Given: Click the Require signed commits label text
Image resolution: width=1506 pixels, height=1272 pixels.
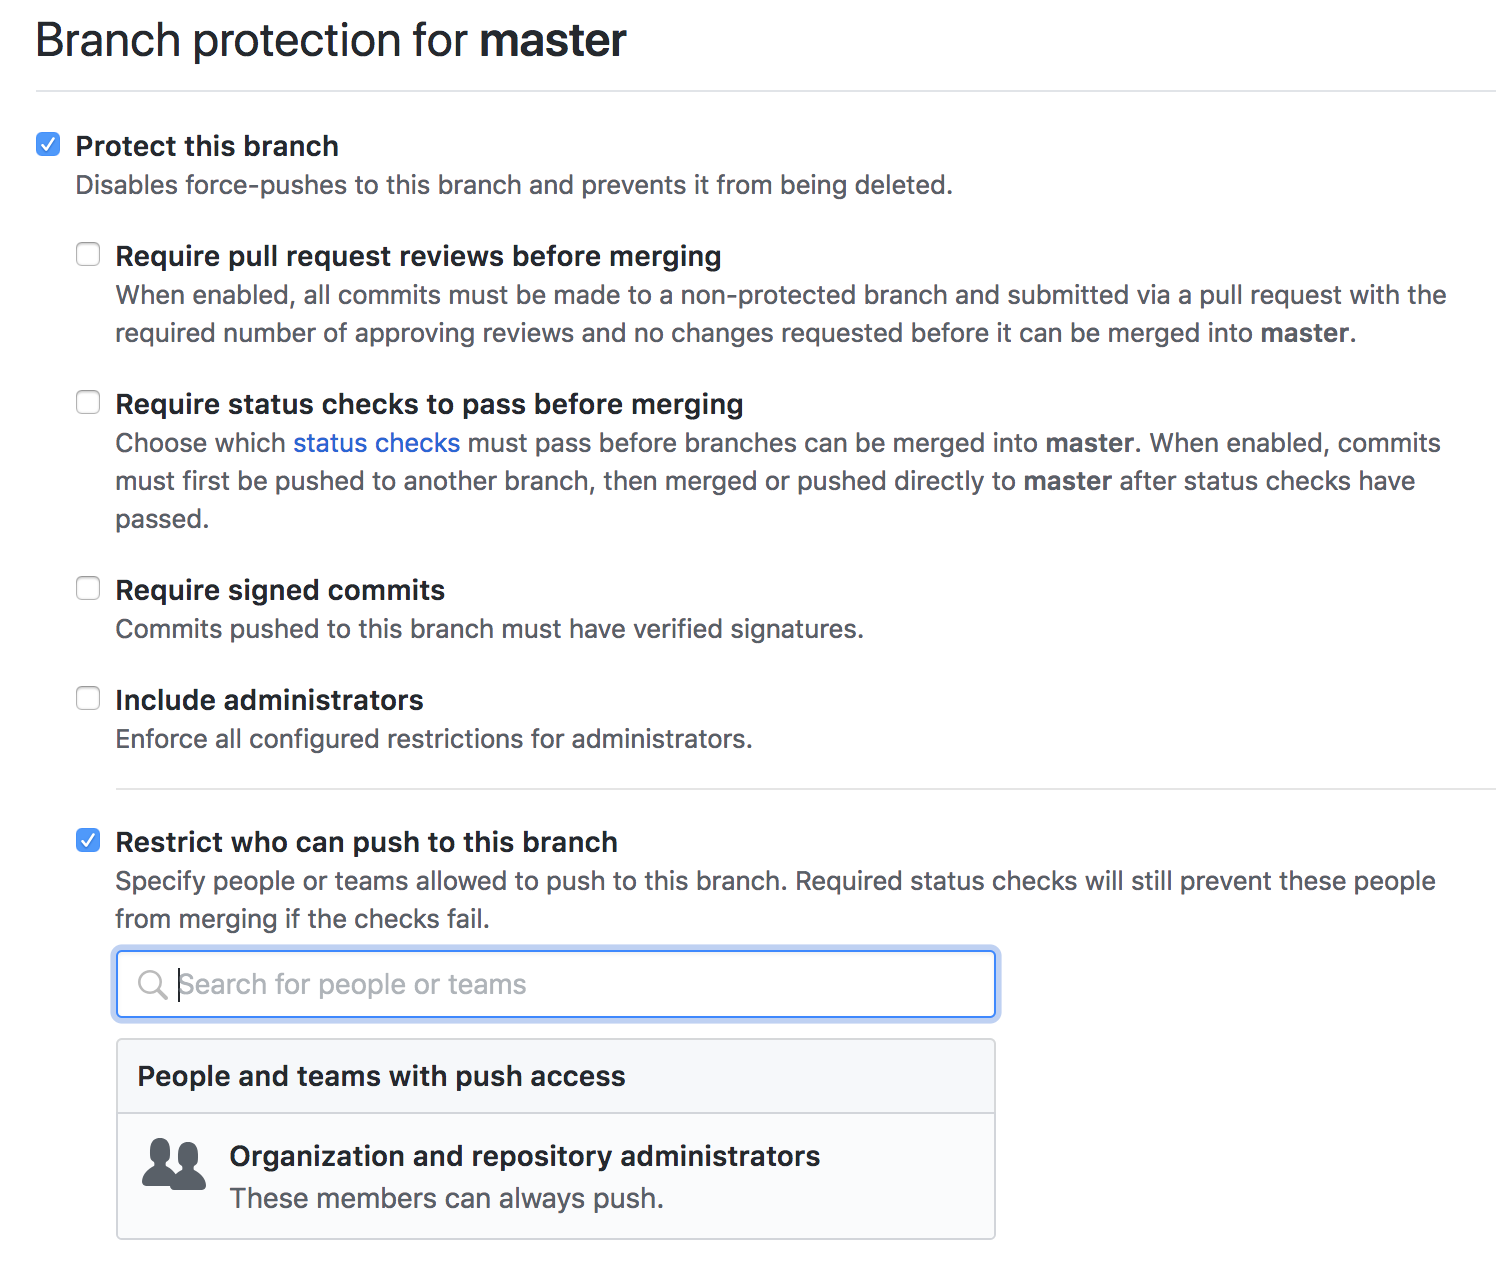Looking at the screenshot, I should [x=280, y=590].
